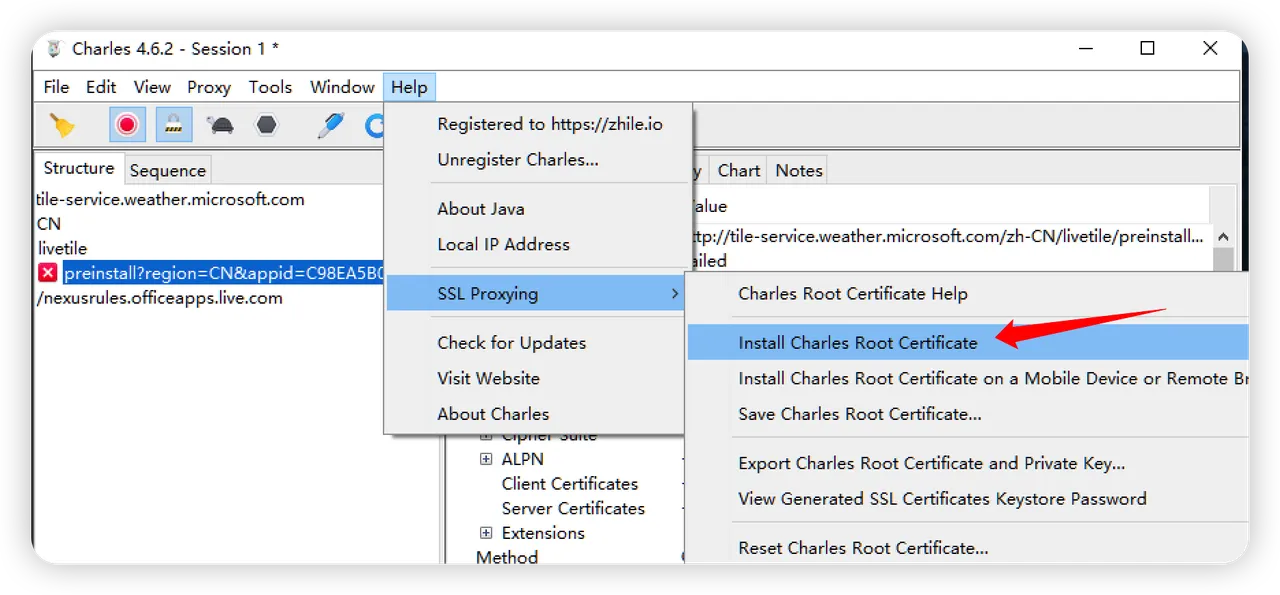Open the Chart tab
1280x595 pixels.
739,170
